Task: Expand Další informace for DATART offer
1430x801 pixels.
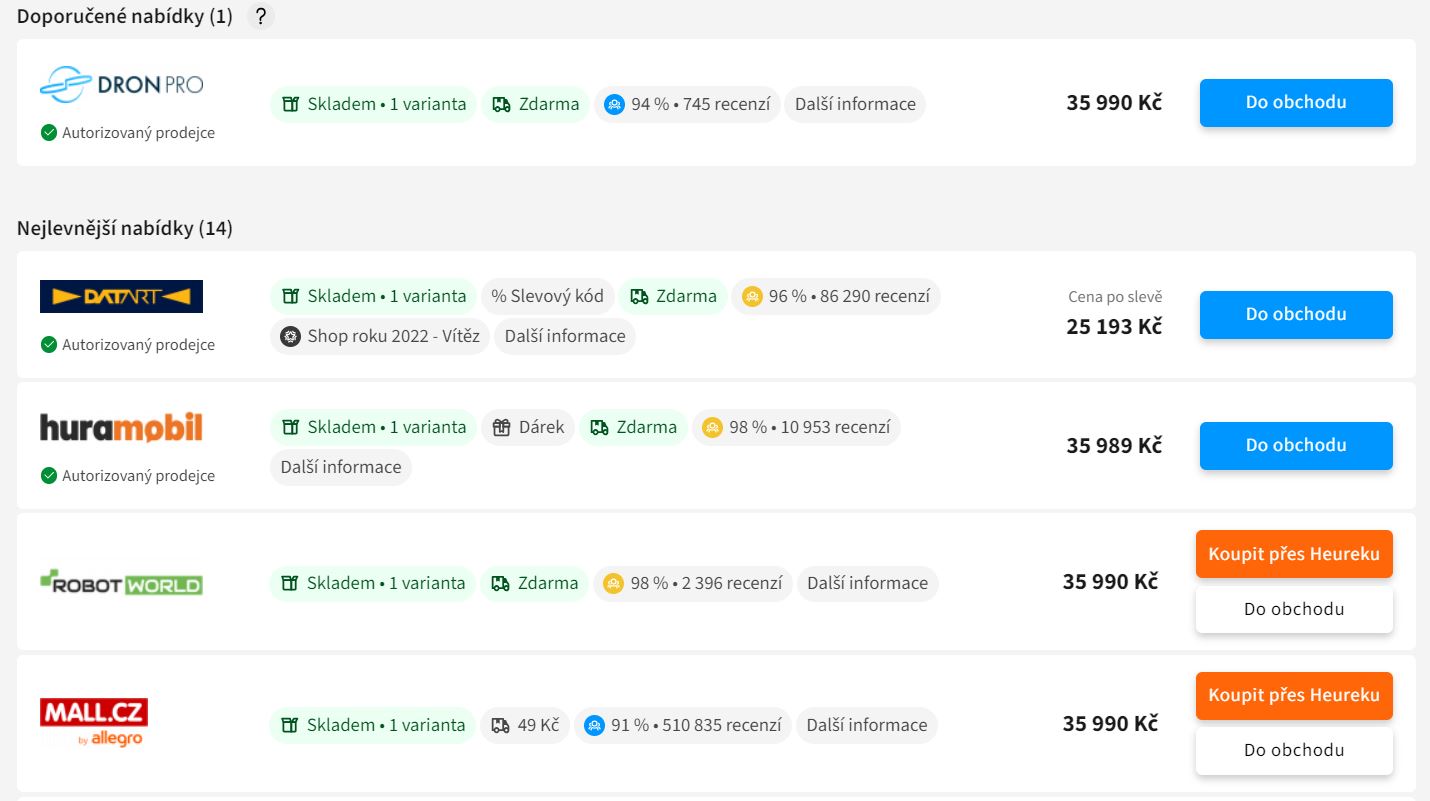Action: (x=564, y=336)
